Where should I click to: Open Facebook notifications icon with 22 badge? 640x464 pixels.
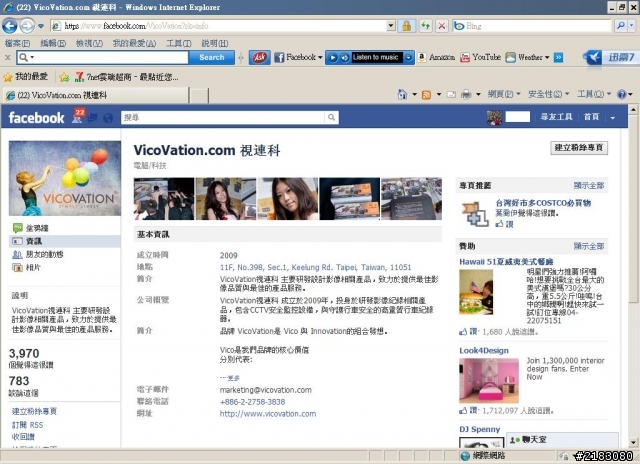(78, 116)
